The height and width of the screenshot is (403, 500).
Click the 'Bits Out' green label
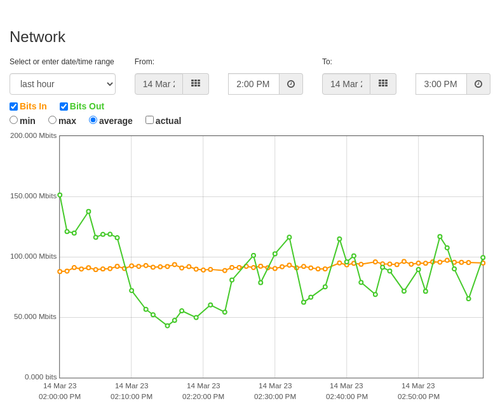(x=87, y=106)
